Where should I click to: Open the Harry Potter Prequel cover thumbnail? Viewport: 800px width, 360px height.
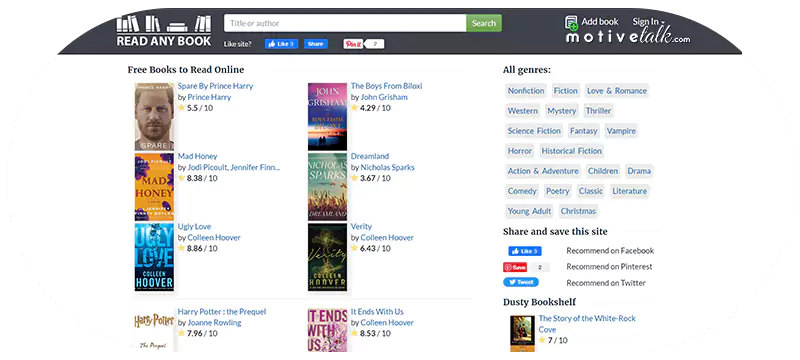(154, 330)
